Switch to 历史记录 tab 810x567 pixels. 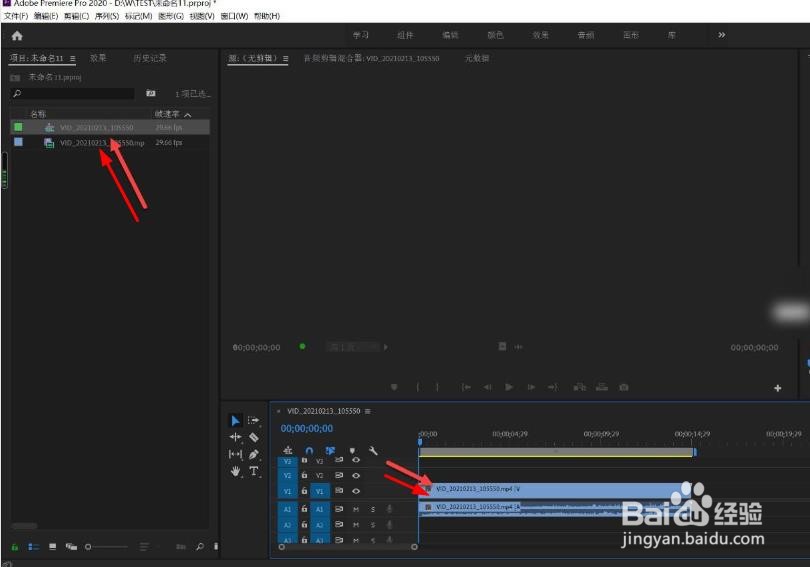pyautogui.click(x=150, y=58)
